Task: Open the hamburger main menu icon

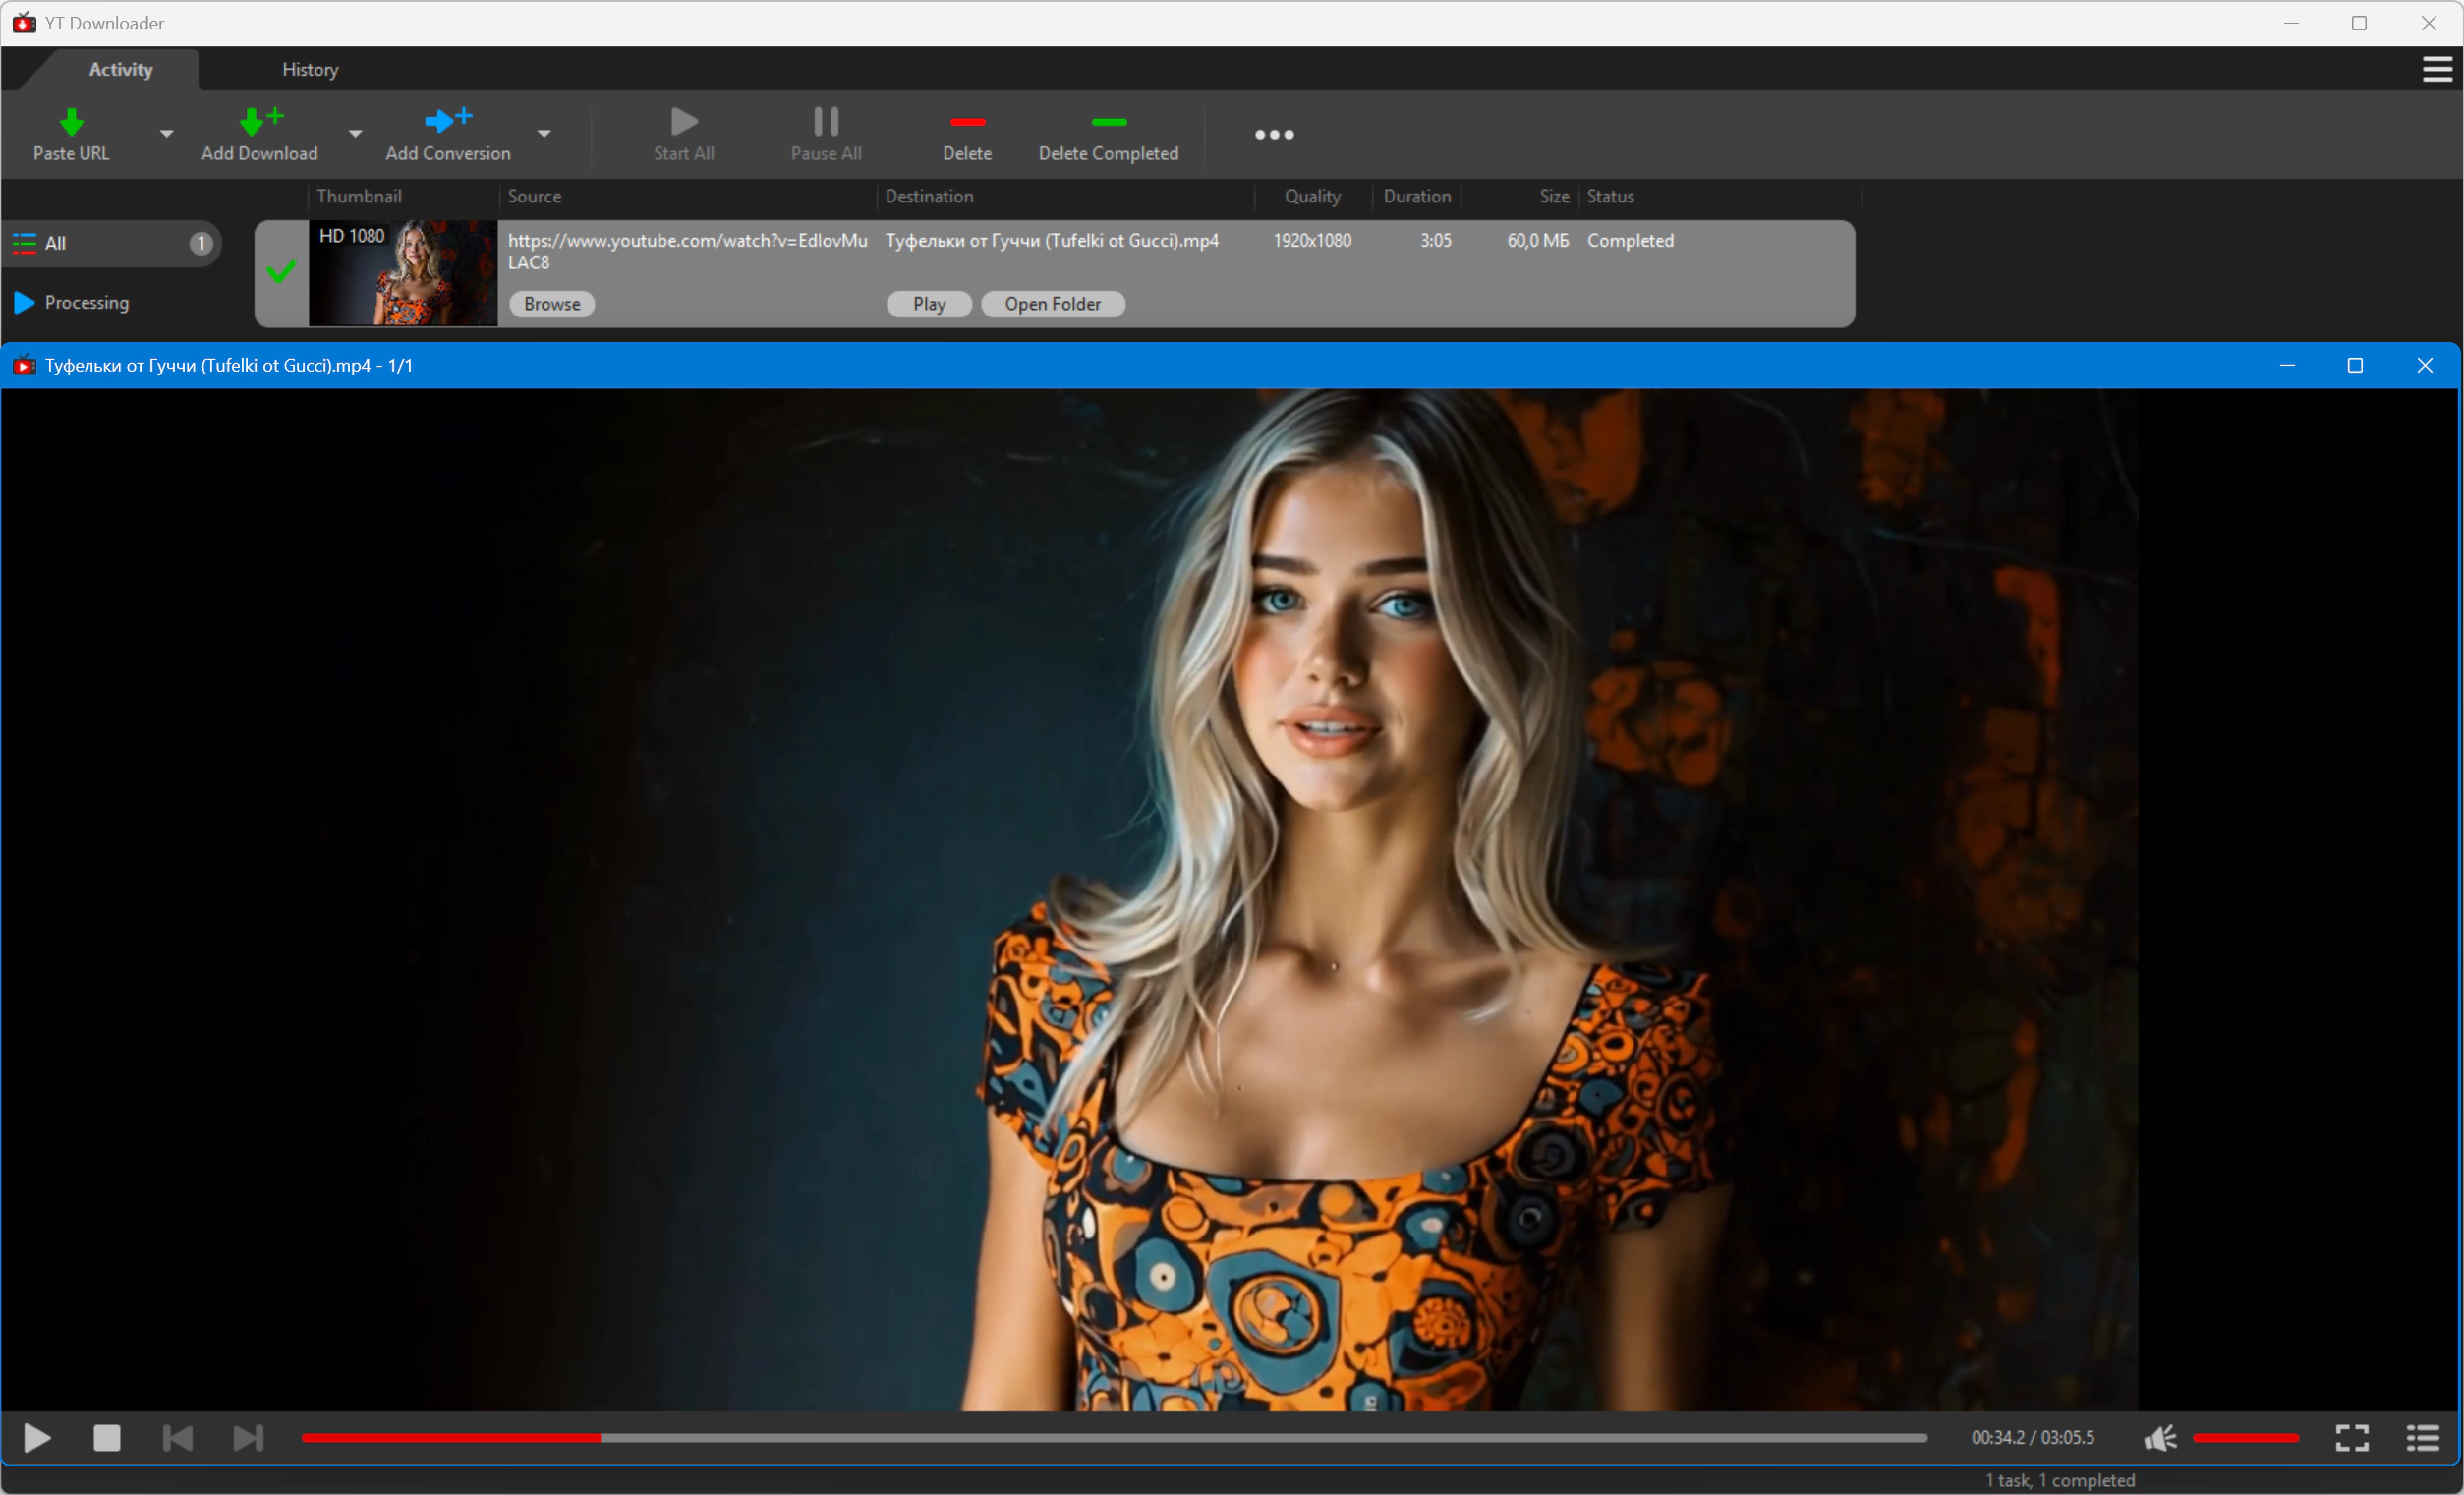Action: pos(2436,69)
